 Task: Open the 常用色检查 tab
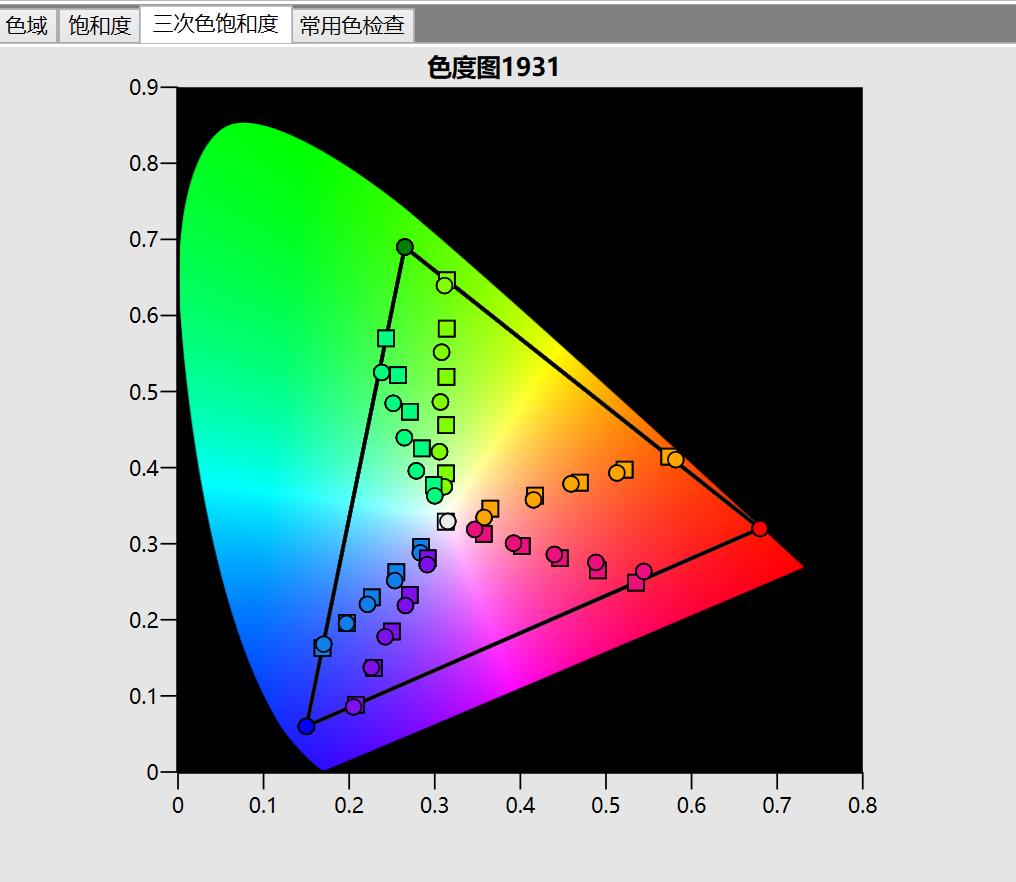click(x=352, y=25)
